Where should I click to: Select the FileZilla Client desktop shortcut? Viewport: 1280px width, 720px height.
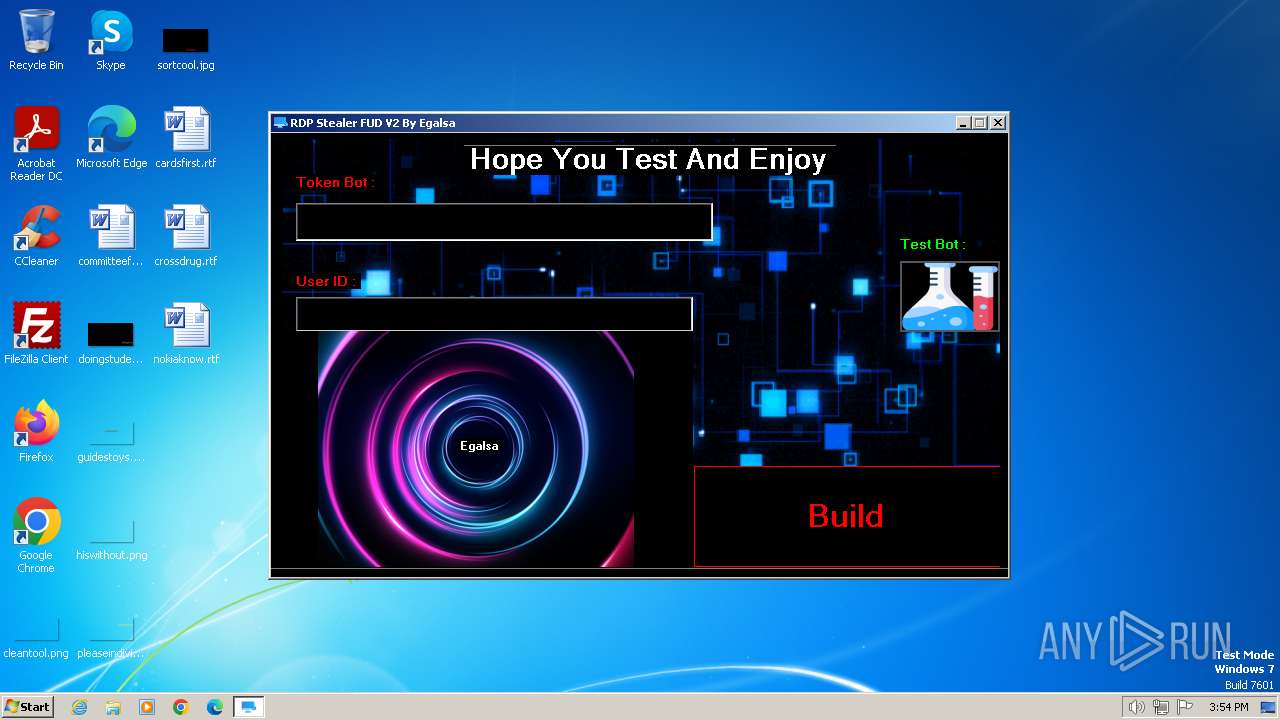[36, 334]
